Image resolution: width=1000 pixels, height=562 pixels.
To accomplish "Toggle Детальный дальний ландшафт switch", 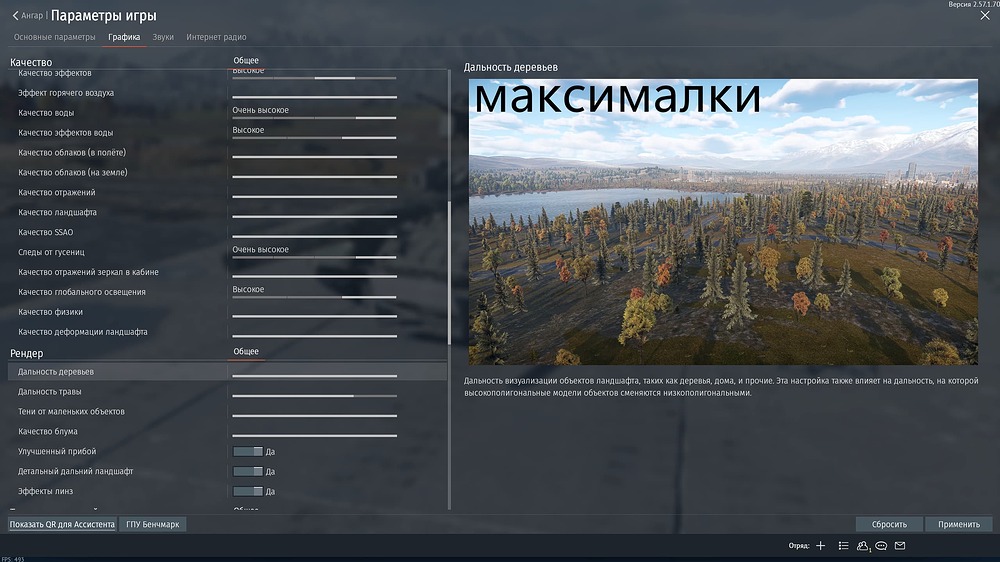I will (247, 471).
